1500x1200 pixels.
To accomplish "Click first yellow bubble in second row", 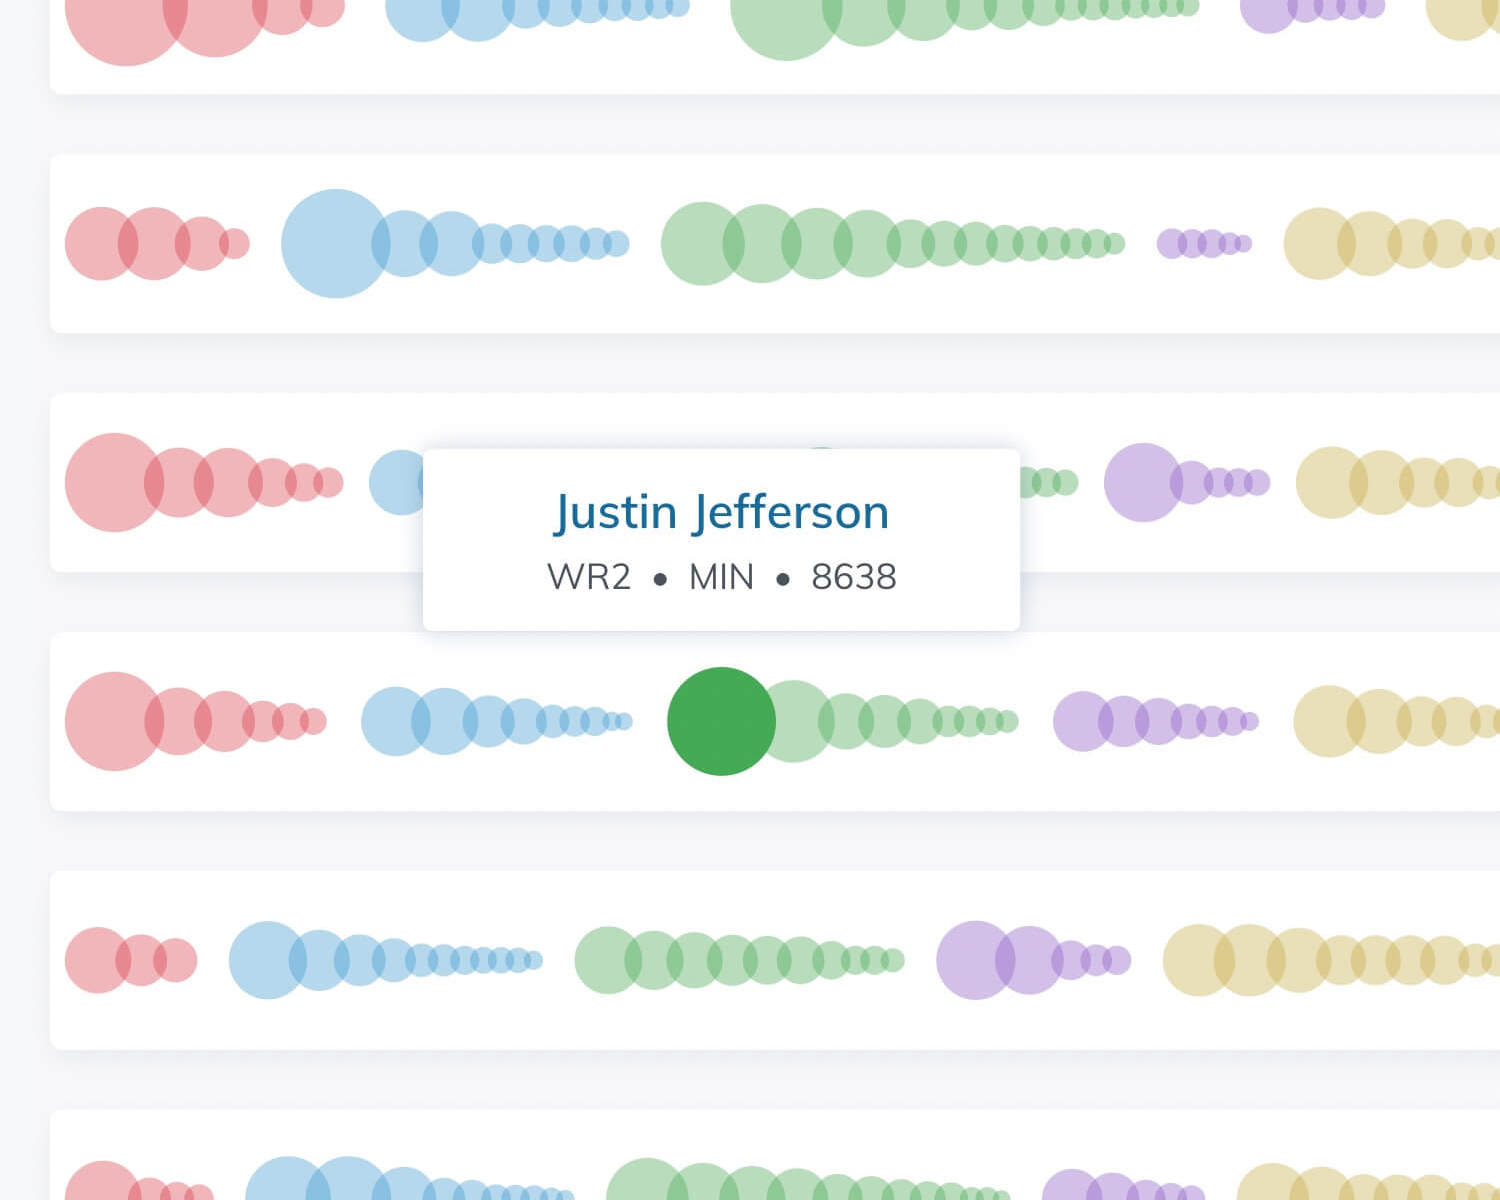I will pos(1320,243).
